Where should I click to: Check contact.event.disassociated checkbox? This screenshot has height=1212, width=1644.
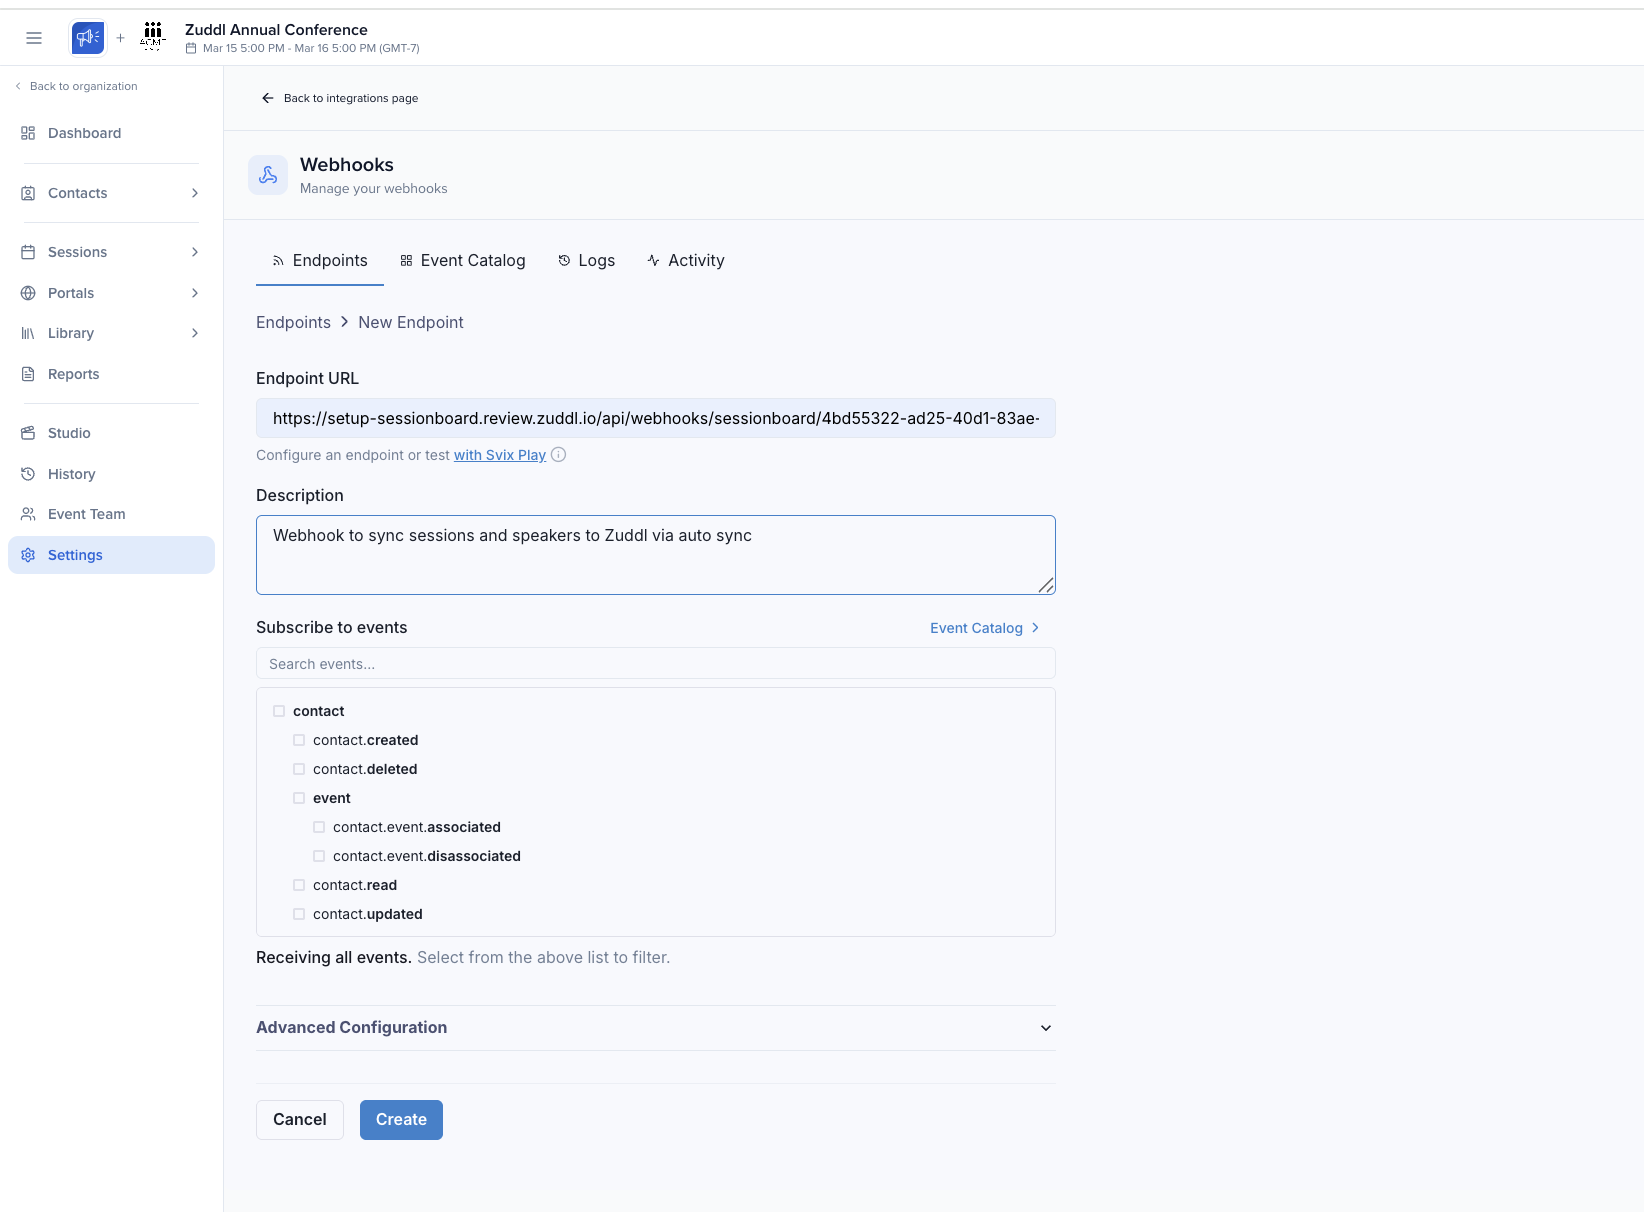coord(319,856)
